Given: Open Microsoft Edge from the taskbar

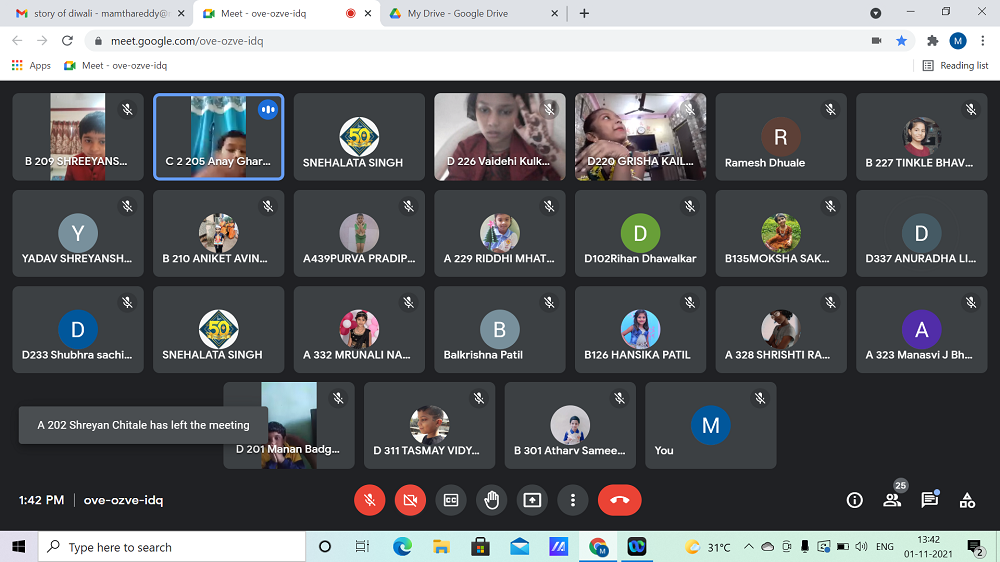Looking at the screenshot, I should pos(402,547).
